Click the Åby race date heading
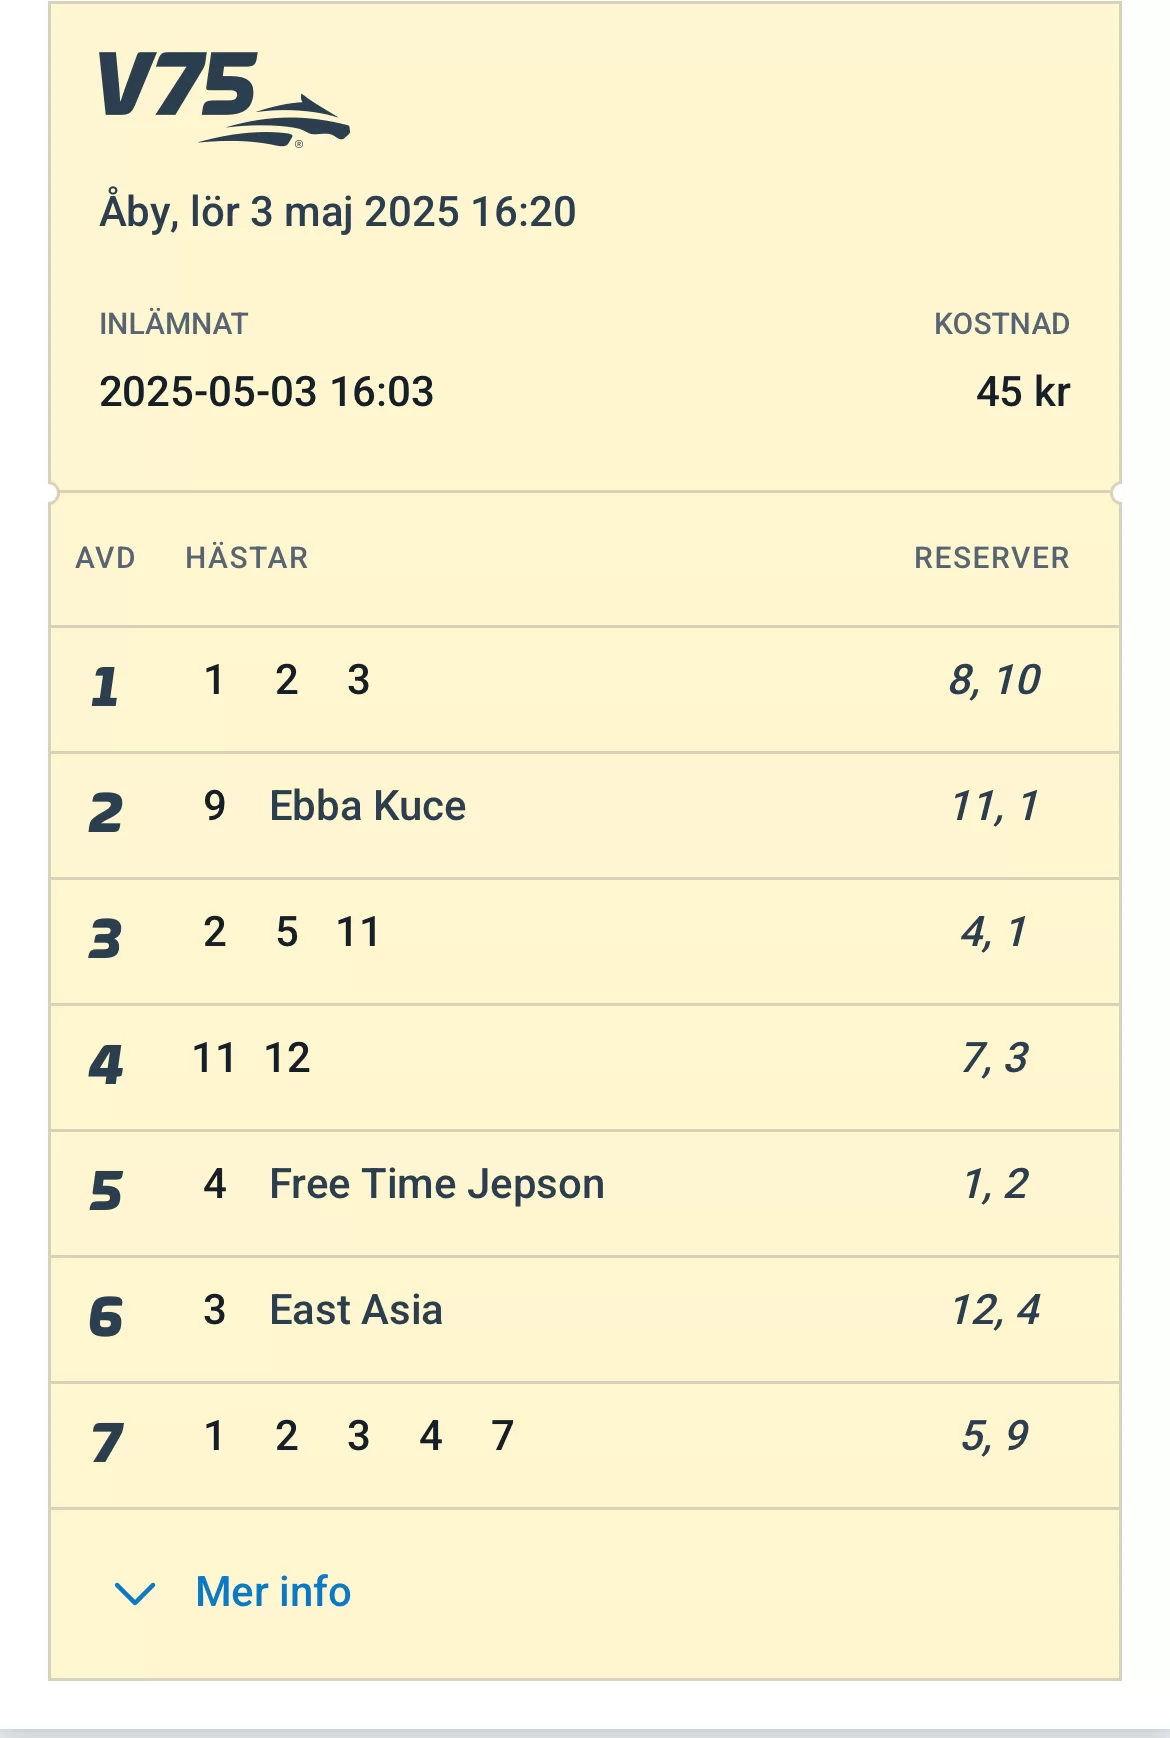The height and width of the screenshot is (1738, 1170). pos(338,212)
